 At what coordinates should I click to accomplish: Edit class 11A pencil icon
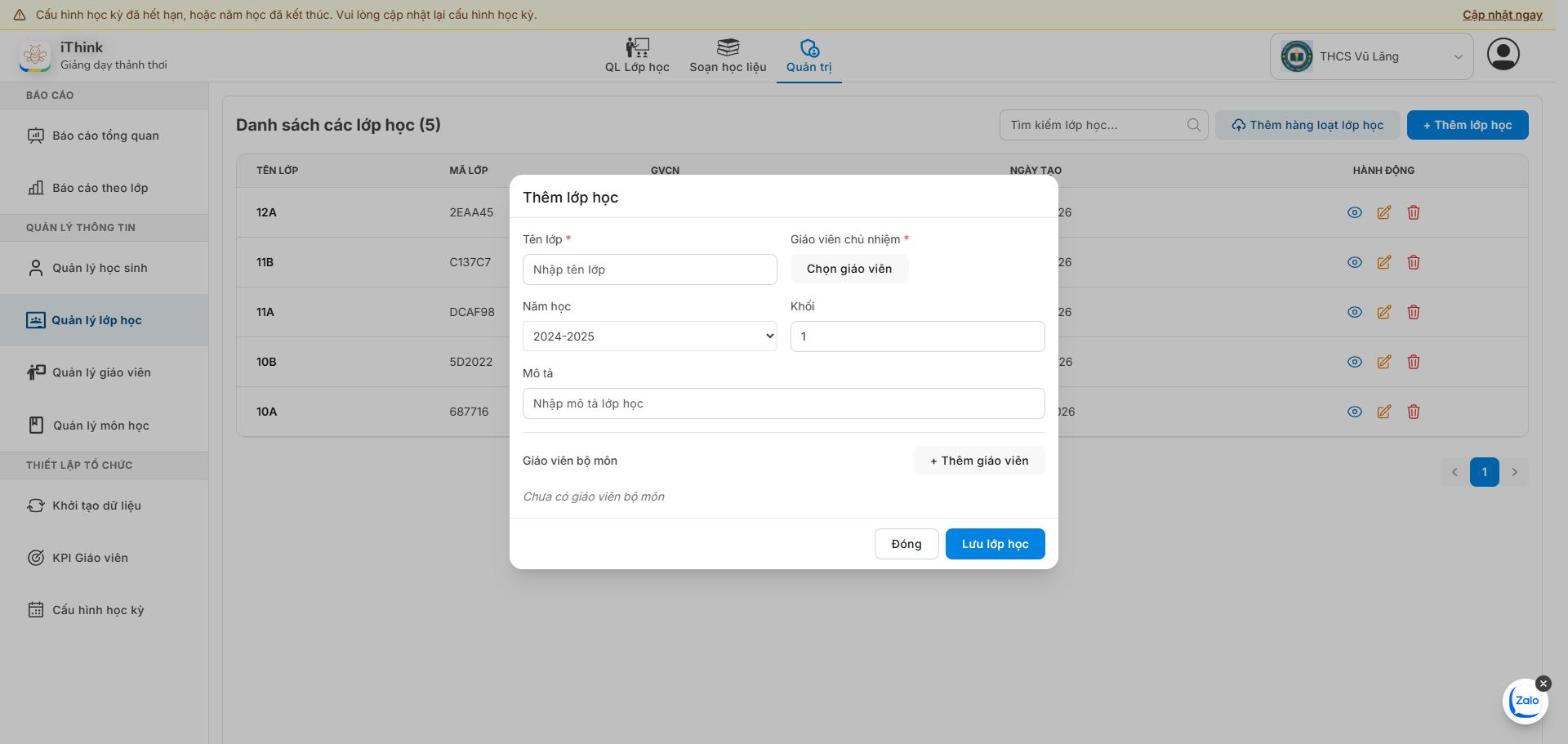tap(1384, 312)
